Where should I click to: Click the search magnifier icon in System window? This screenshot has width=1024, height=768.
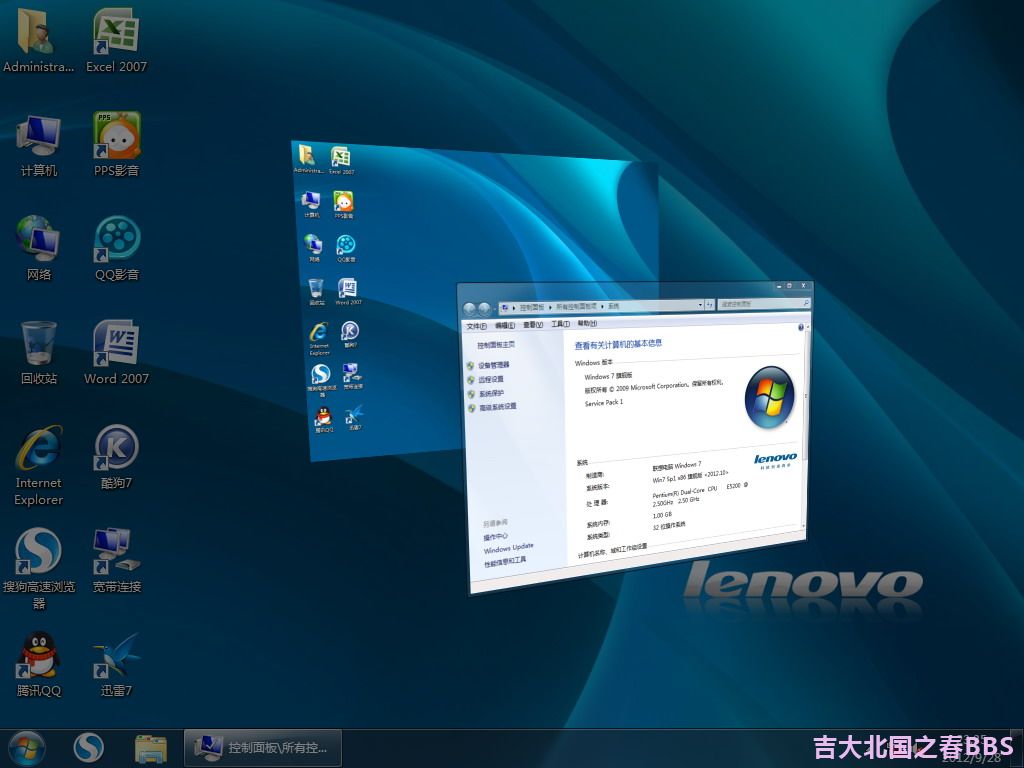pos(807,303)
